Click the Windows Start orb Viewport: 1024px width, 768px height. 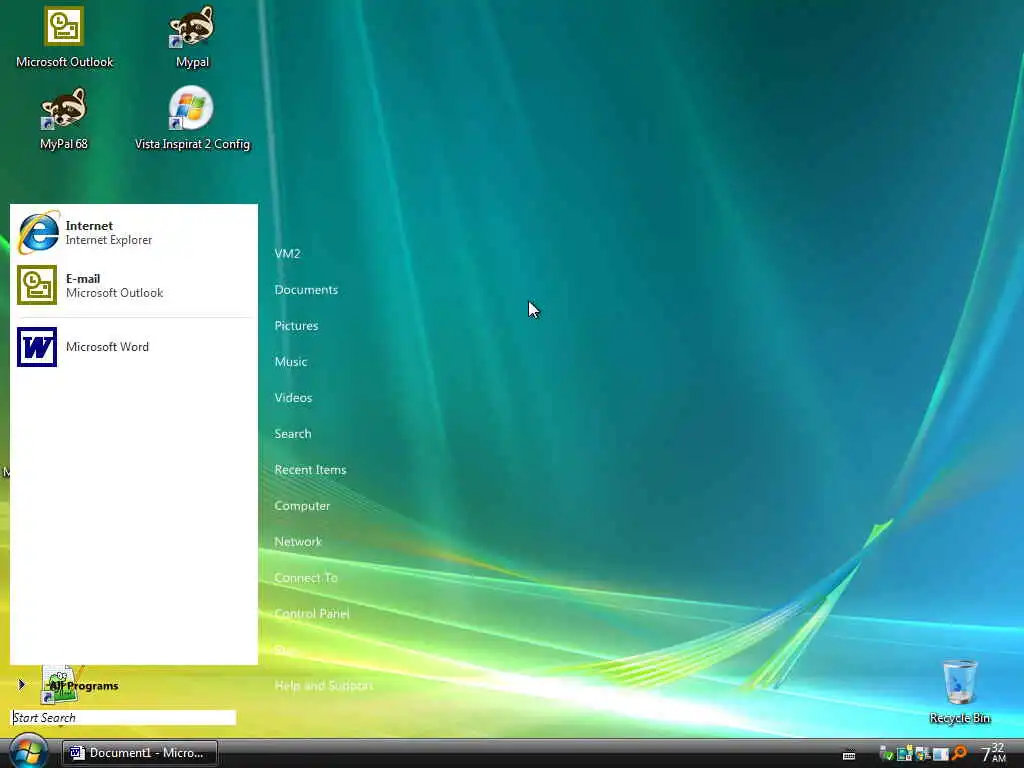click(x=28, y=751)
